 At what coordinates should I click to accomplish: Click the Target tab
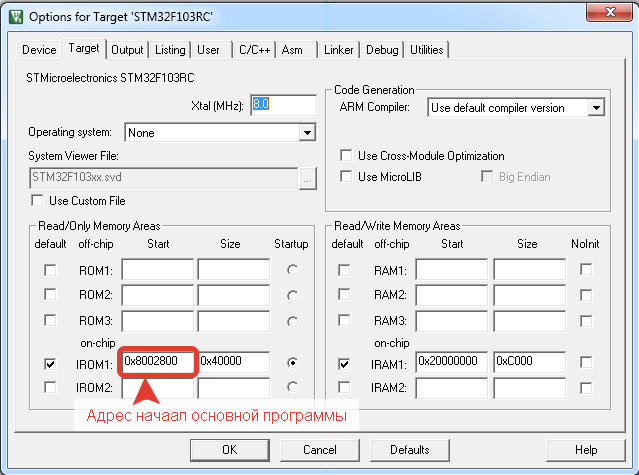(x=84, y=48)
